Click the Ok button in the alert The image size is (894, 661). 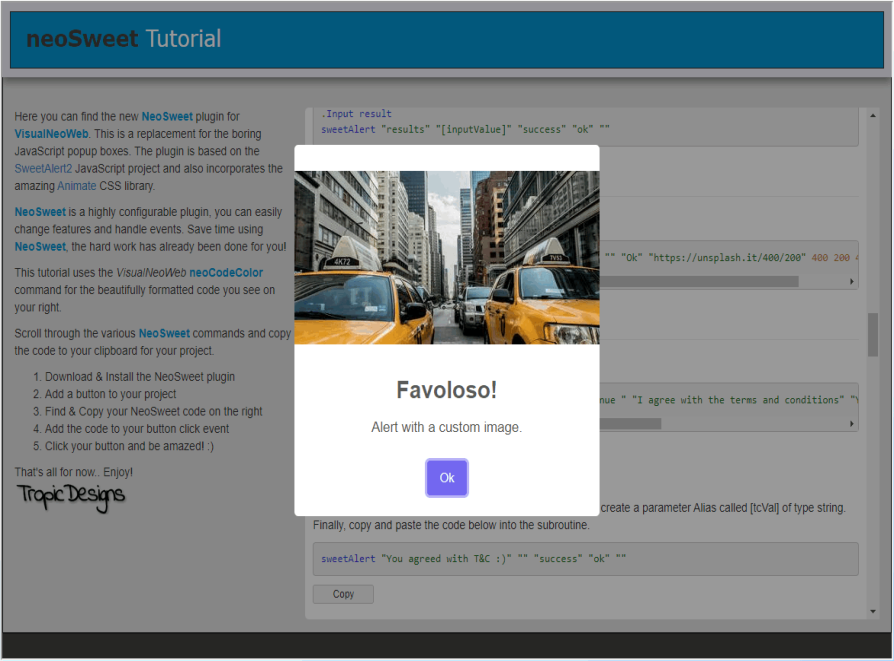tap(446, 478)
